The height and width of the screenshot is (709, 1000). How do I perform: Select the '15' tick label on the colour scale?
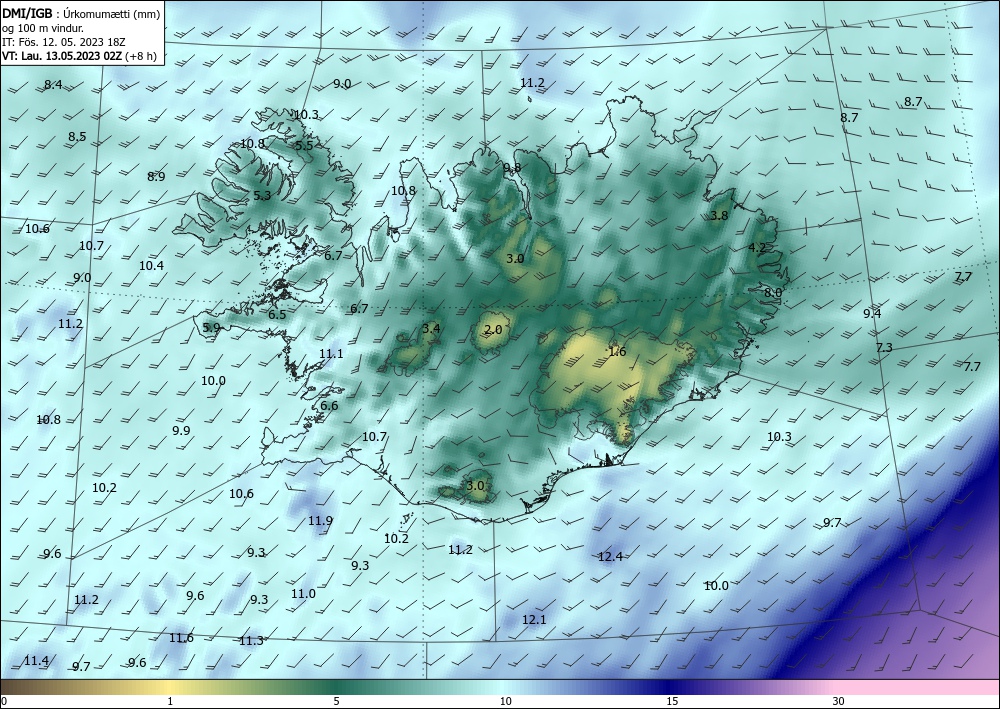point(672,701)
